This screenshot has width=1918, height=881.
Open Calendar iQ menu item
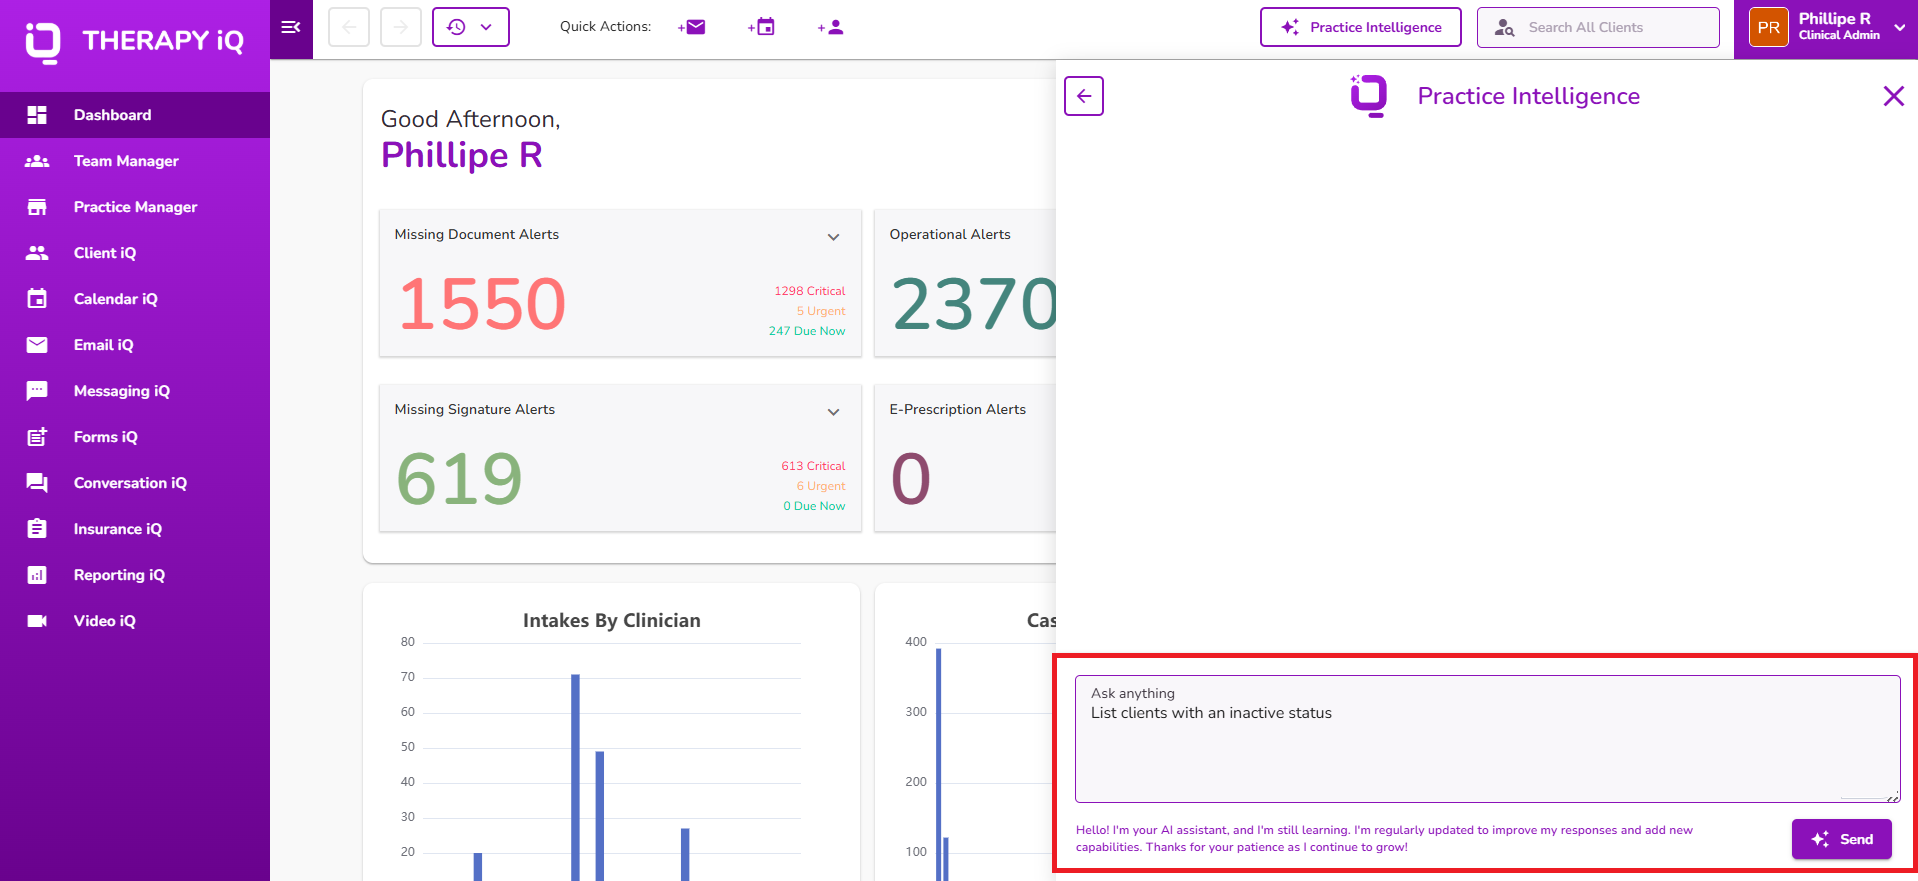click(x=135, y=299)
